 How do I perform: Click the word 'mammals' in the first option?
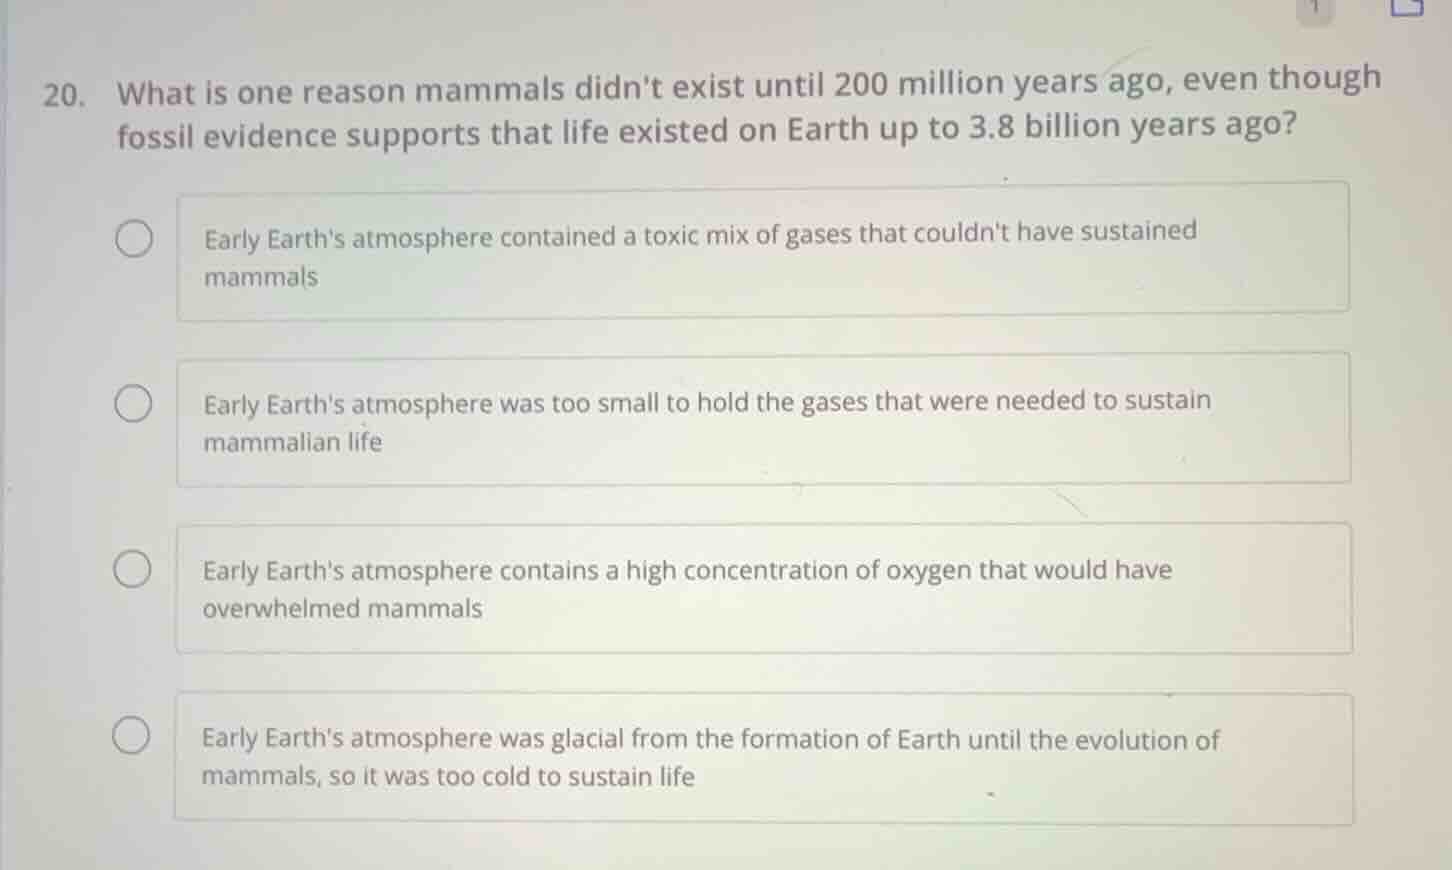260,277
